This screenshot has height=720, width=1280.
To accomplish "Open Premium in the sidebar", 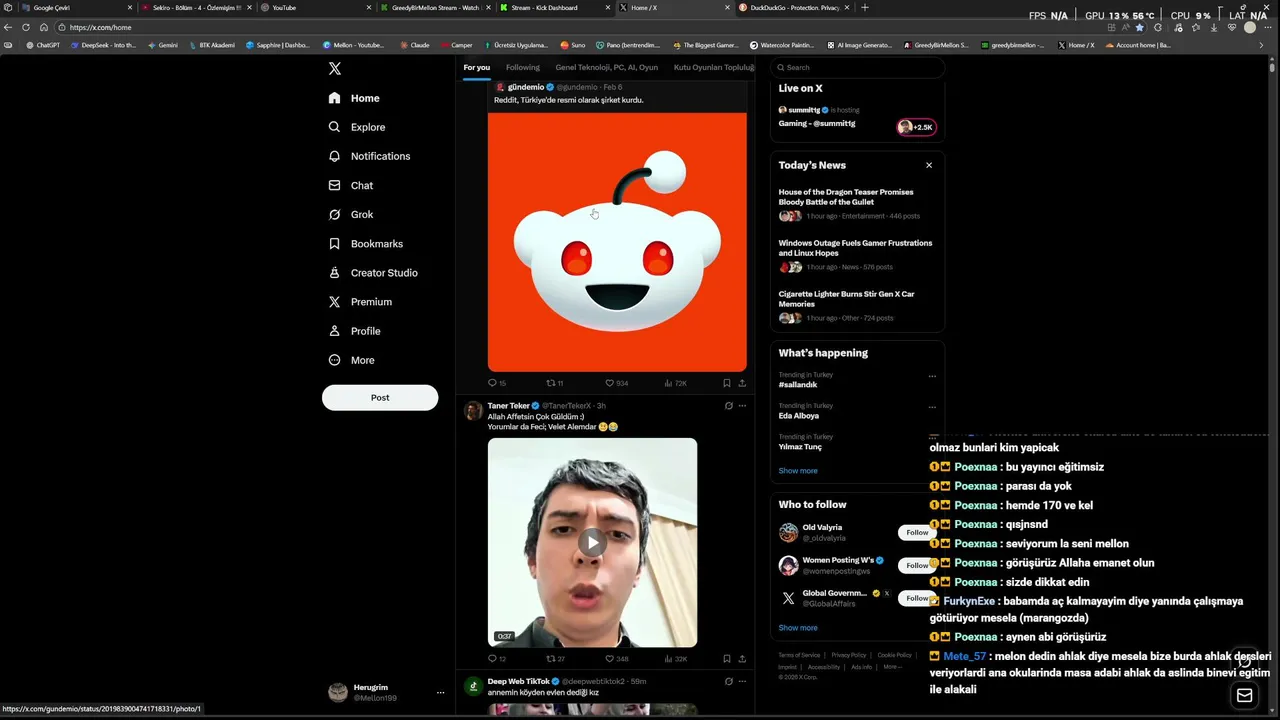I will tap(360, 301).
